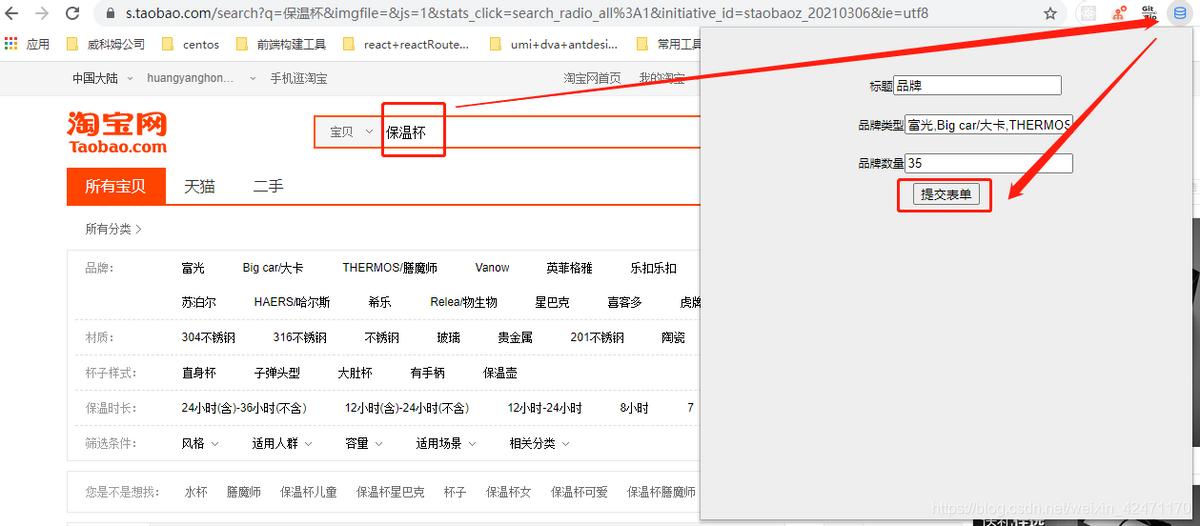Viewport: 1200px width, 526px height.
Task: Click suggested search 保温杯星巴克
Action: (x=390, y=492)
